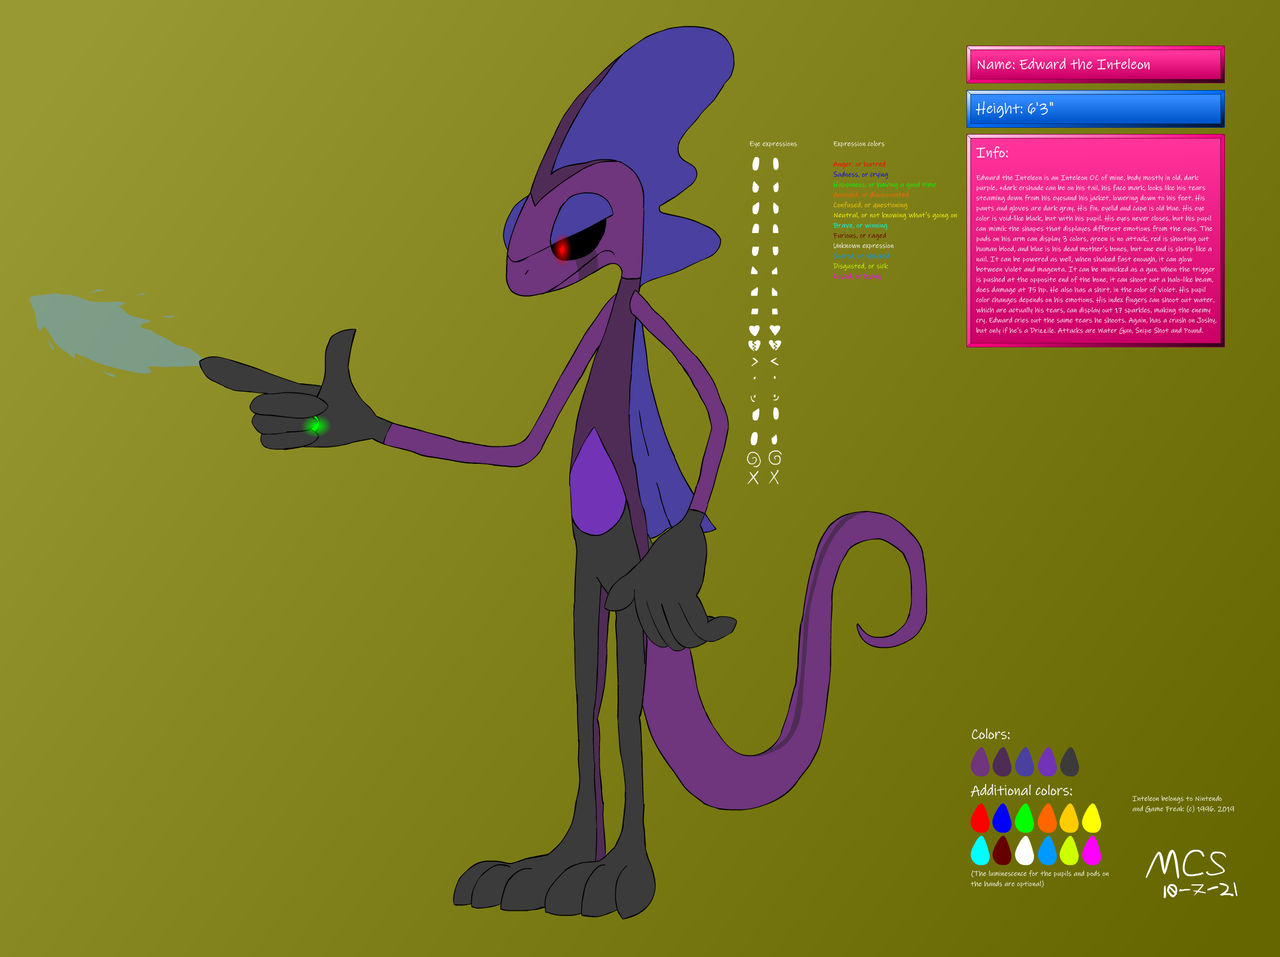Viewport: 1280px width, 957px height.
Task: Click the 'Expression colors' heading
Action: 859,144
